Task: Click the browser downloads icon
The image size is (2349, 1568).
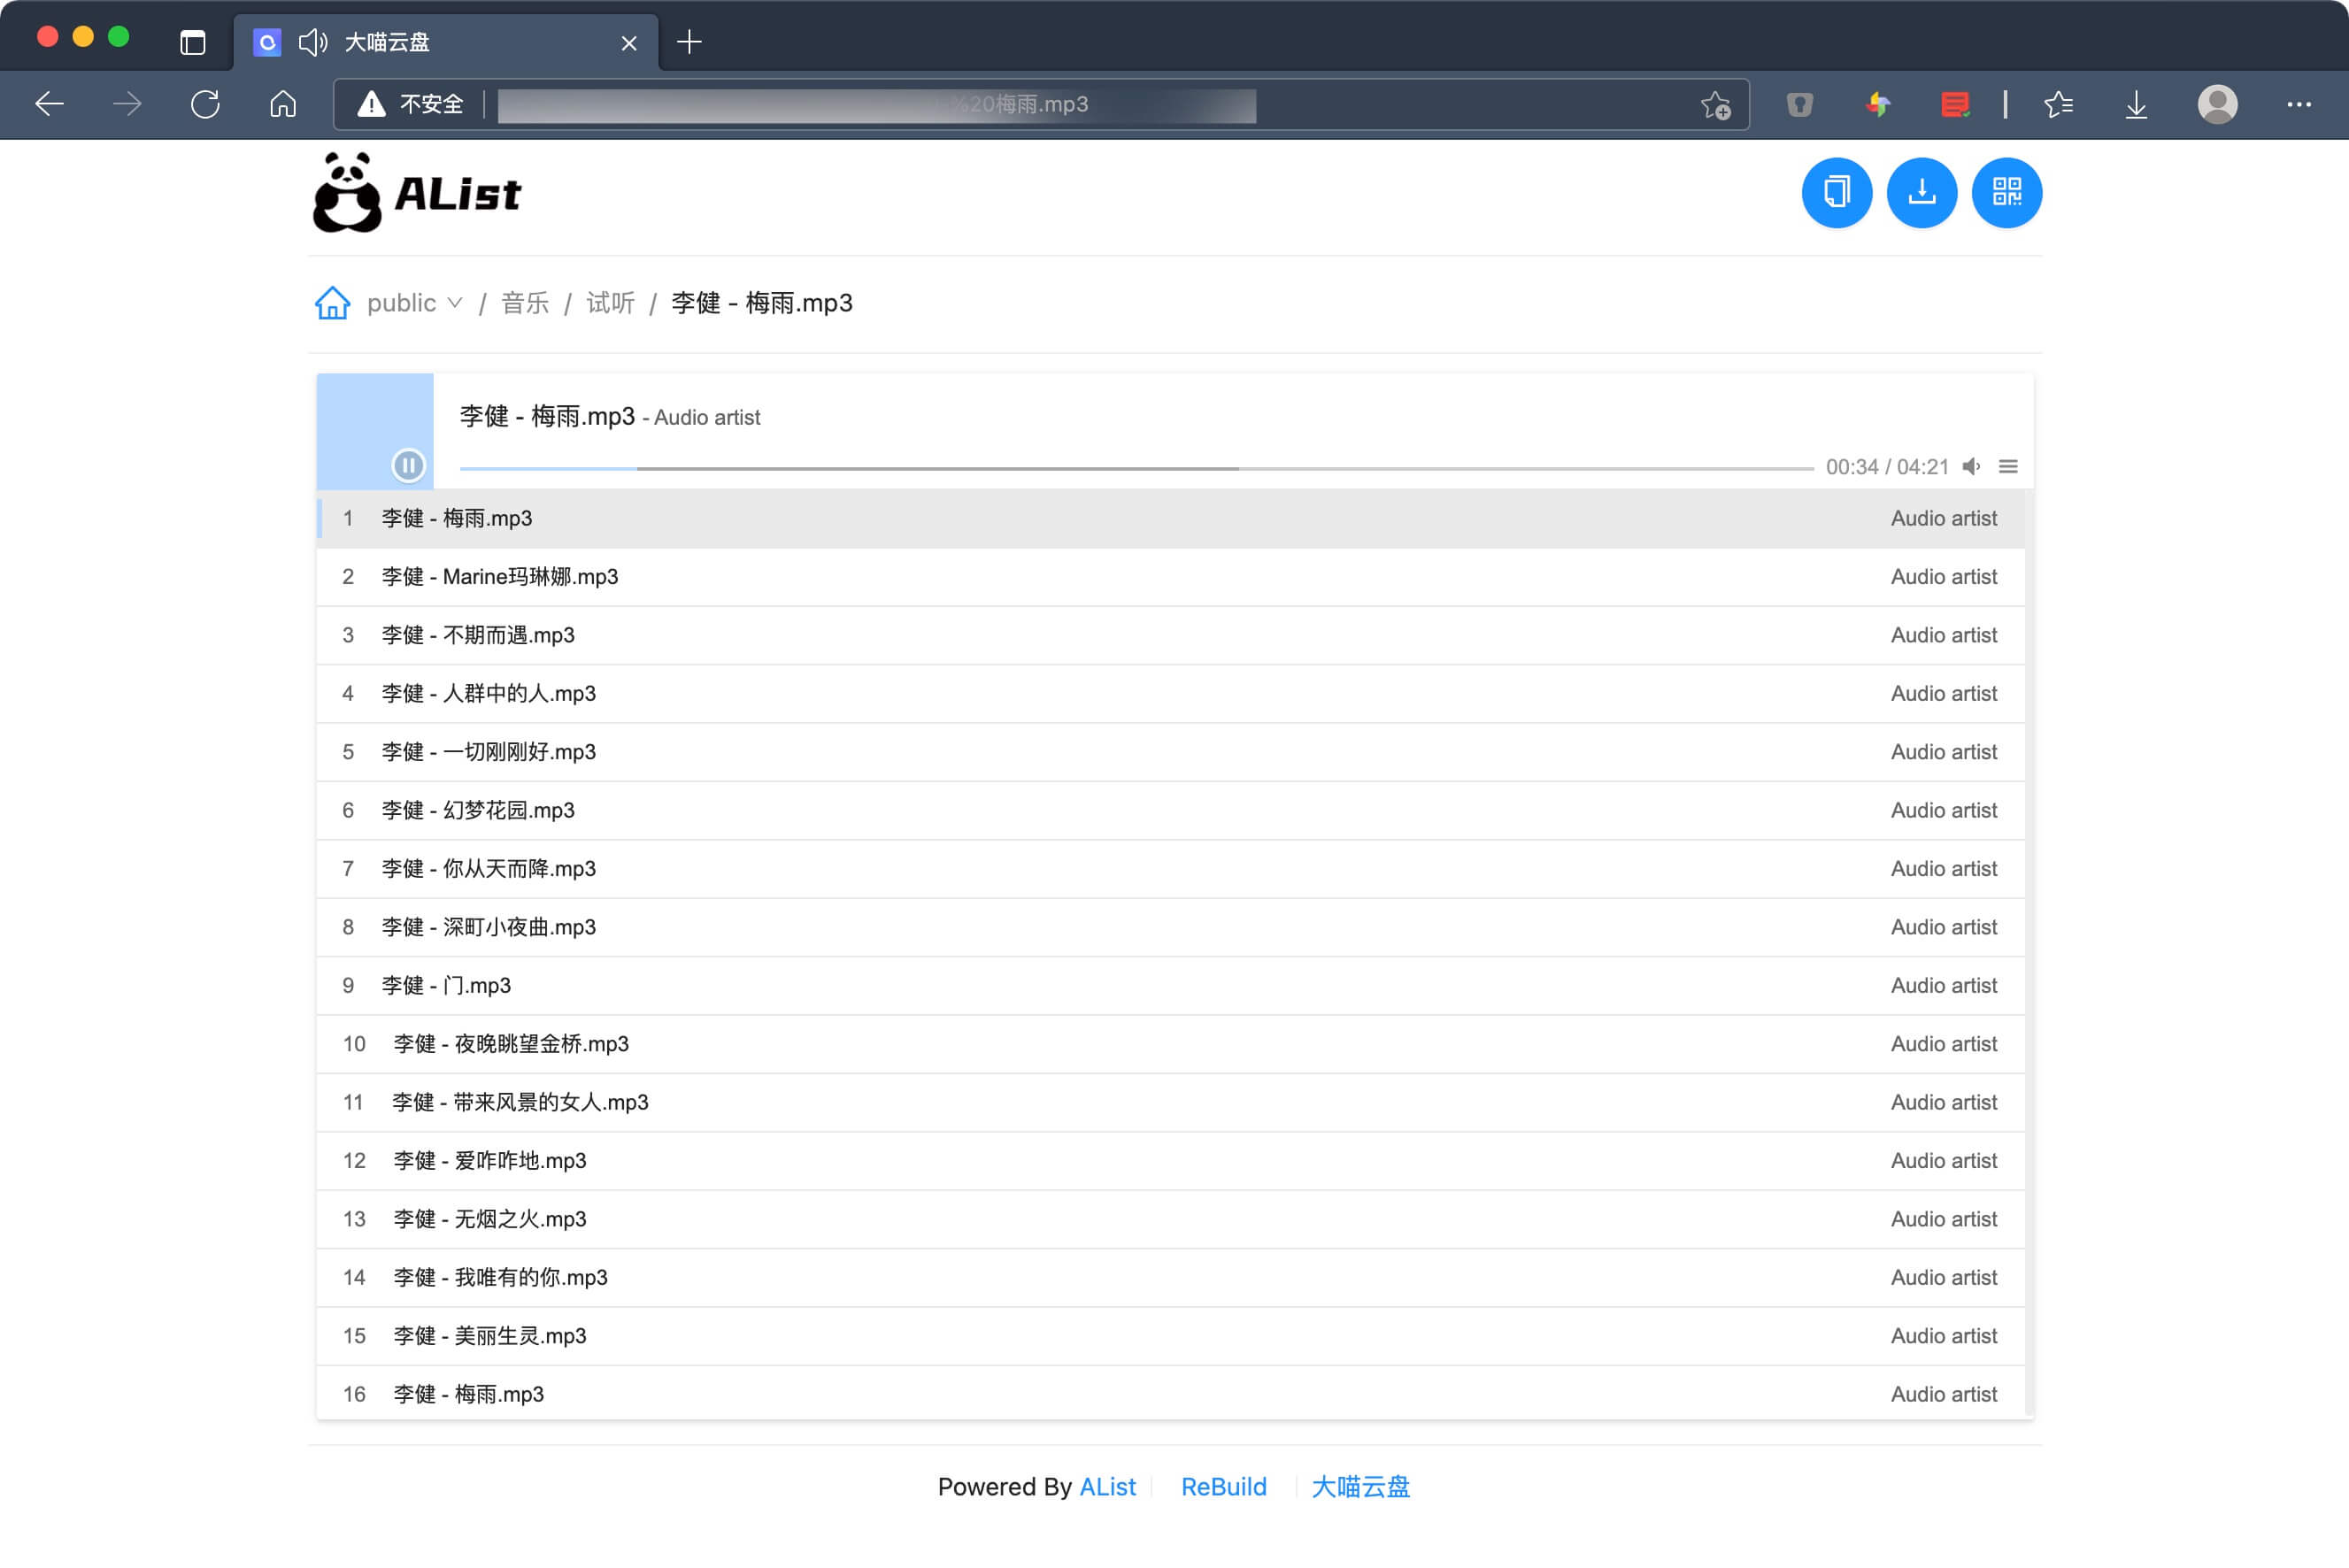Action: [x=2136, y=104]
